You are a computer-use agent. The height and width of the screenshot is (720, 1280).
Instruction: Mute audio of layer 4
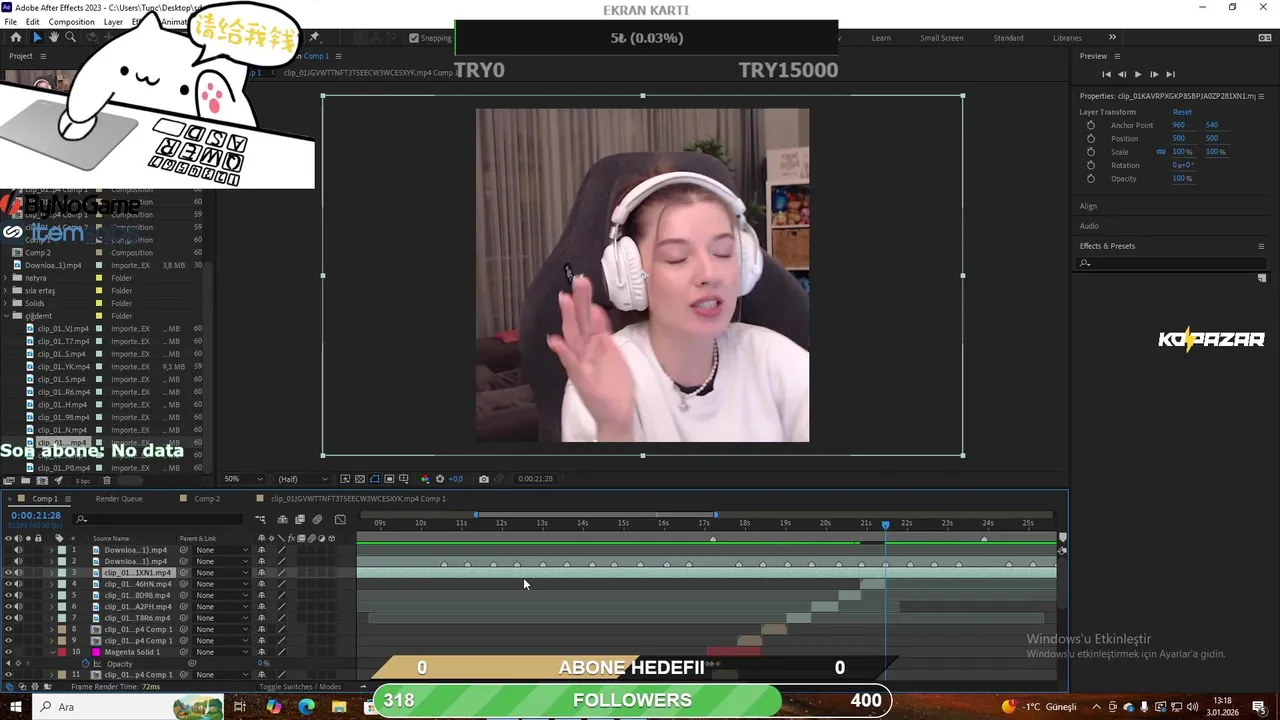(18, 584)
